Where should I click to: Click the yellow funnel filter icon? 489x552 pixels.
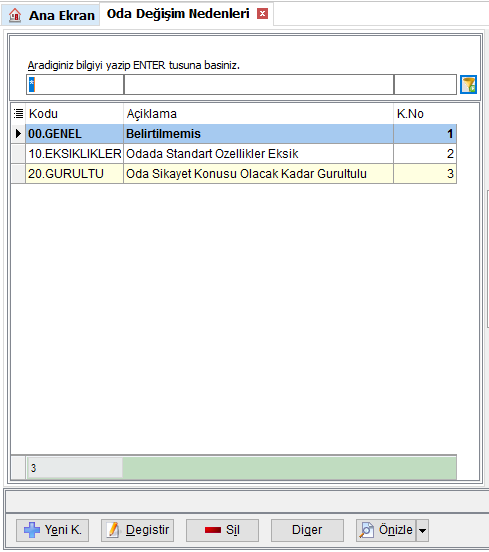tap(468, 84)
